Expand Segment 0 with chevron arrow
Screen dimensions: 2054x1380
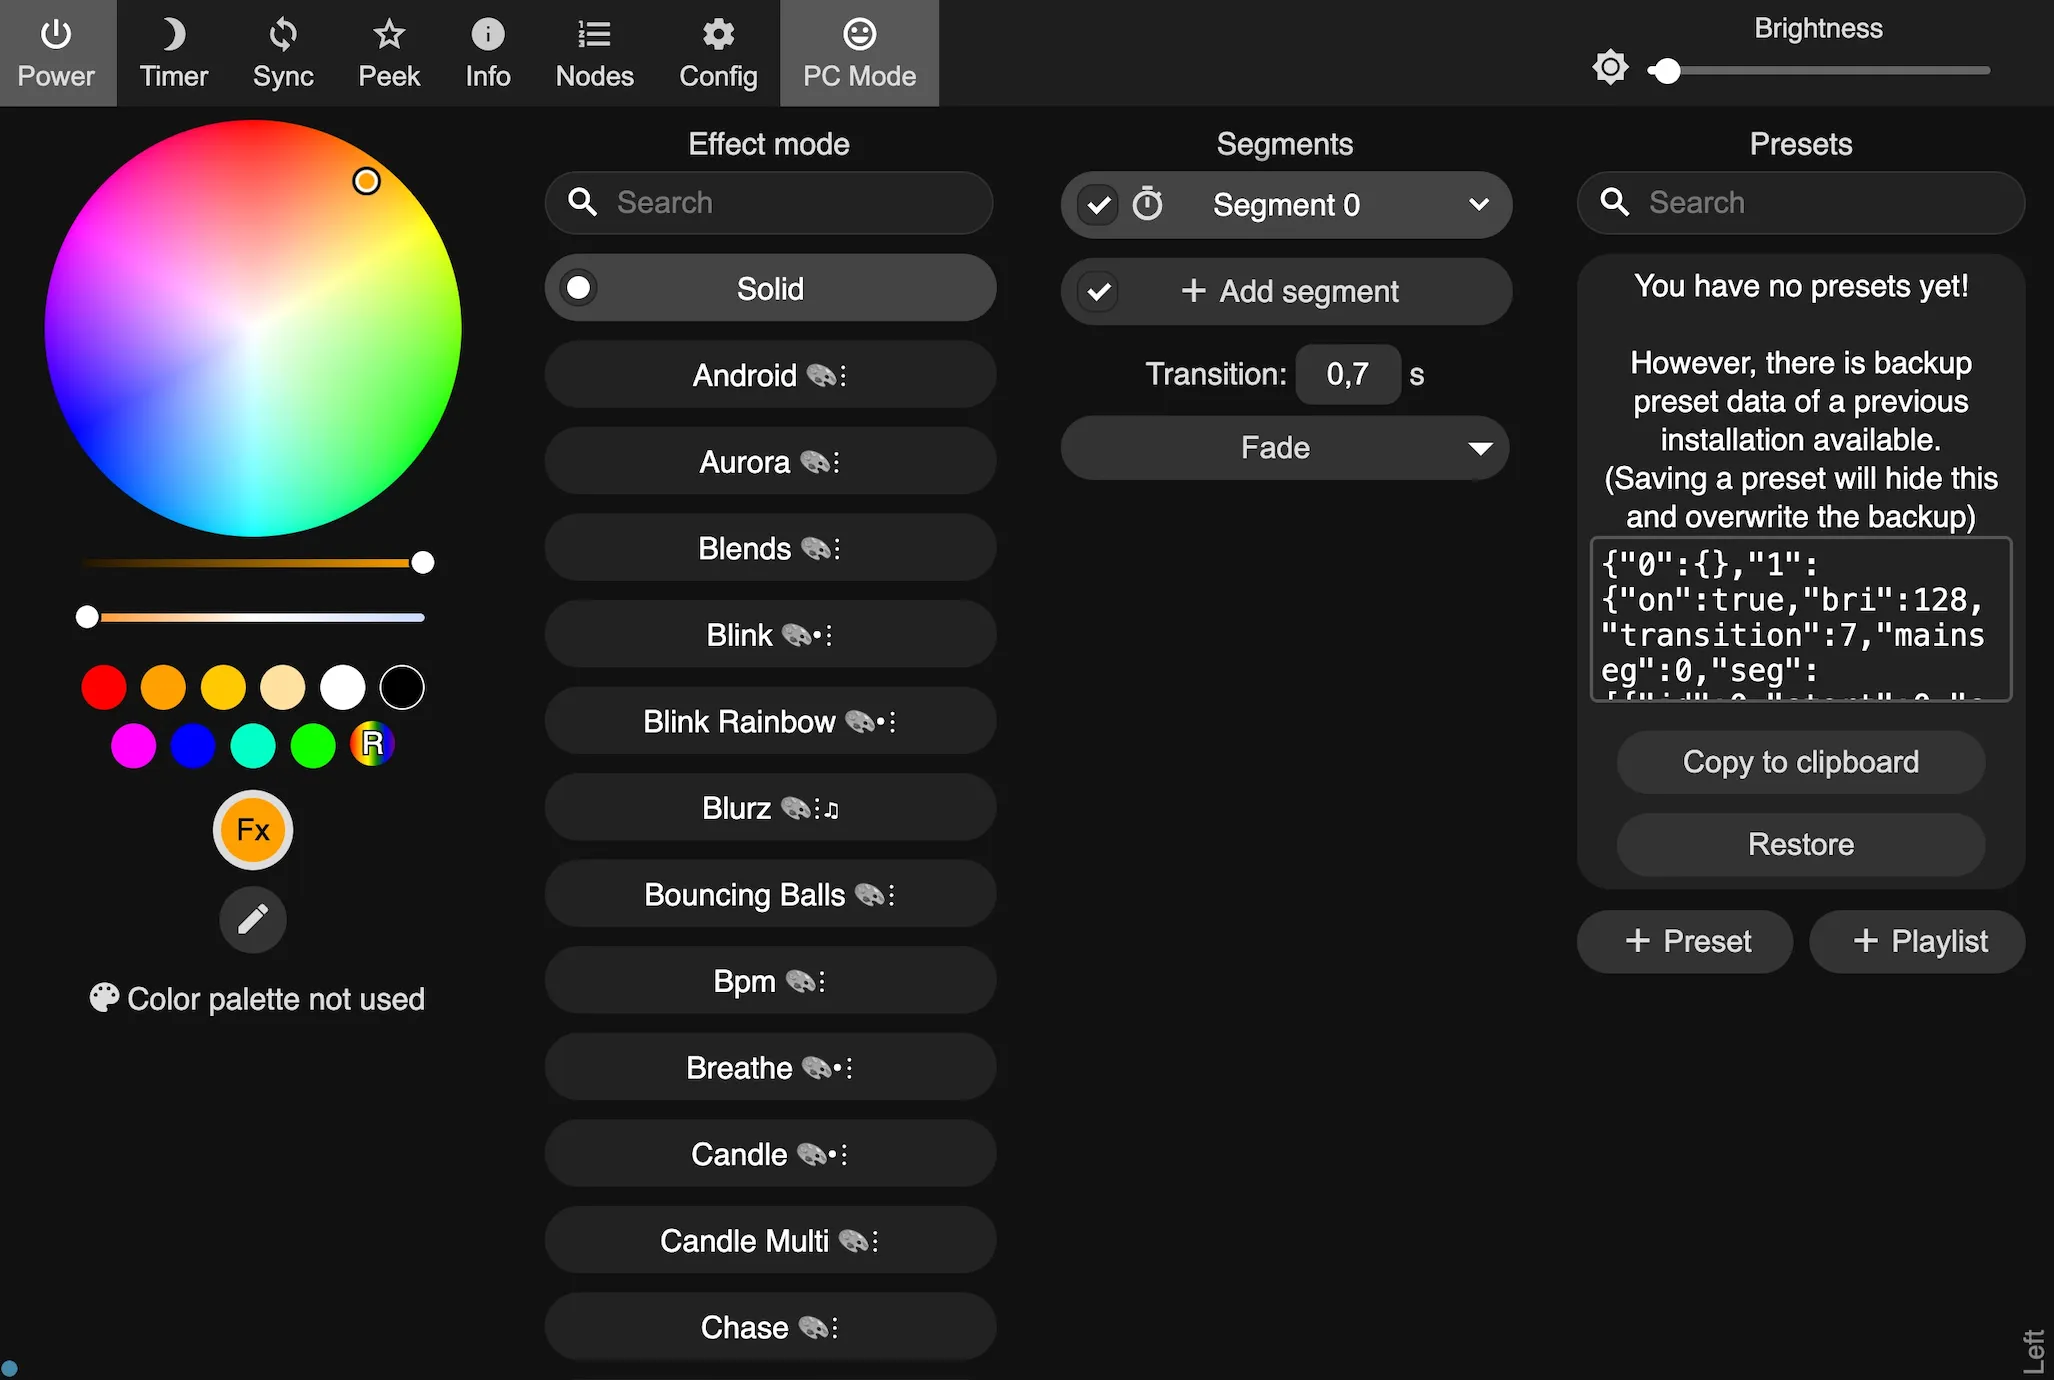tap(1479, 205)
